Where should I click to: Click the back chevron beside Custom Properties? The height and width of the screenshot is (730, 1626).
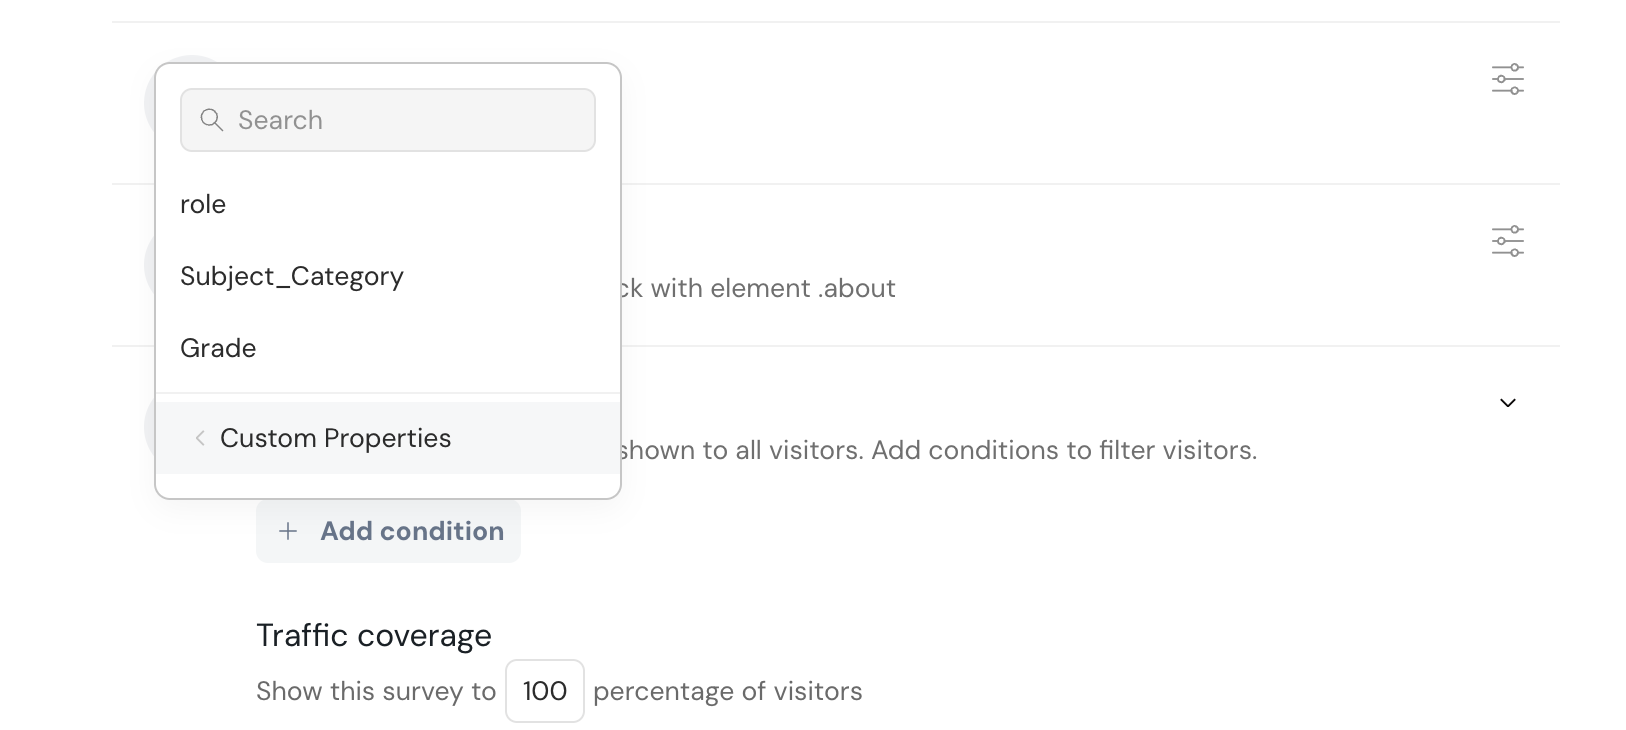click(200, 438)
